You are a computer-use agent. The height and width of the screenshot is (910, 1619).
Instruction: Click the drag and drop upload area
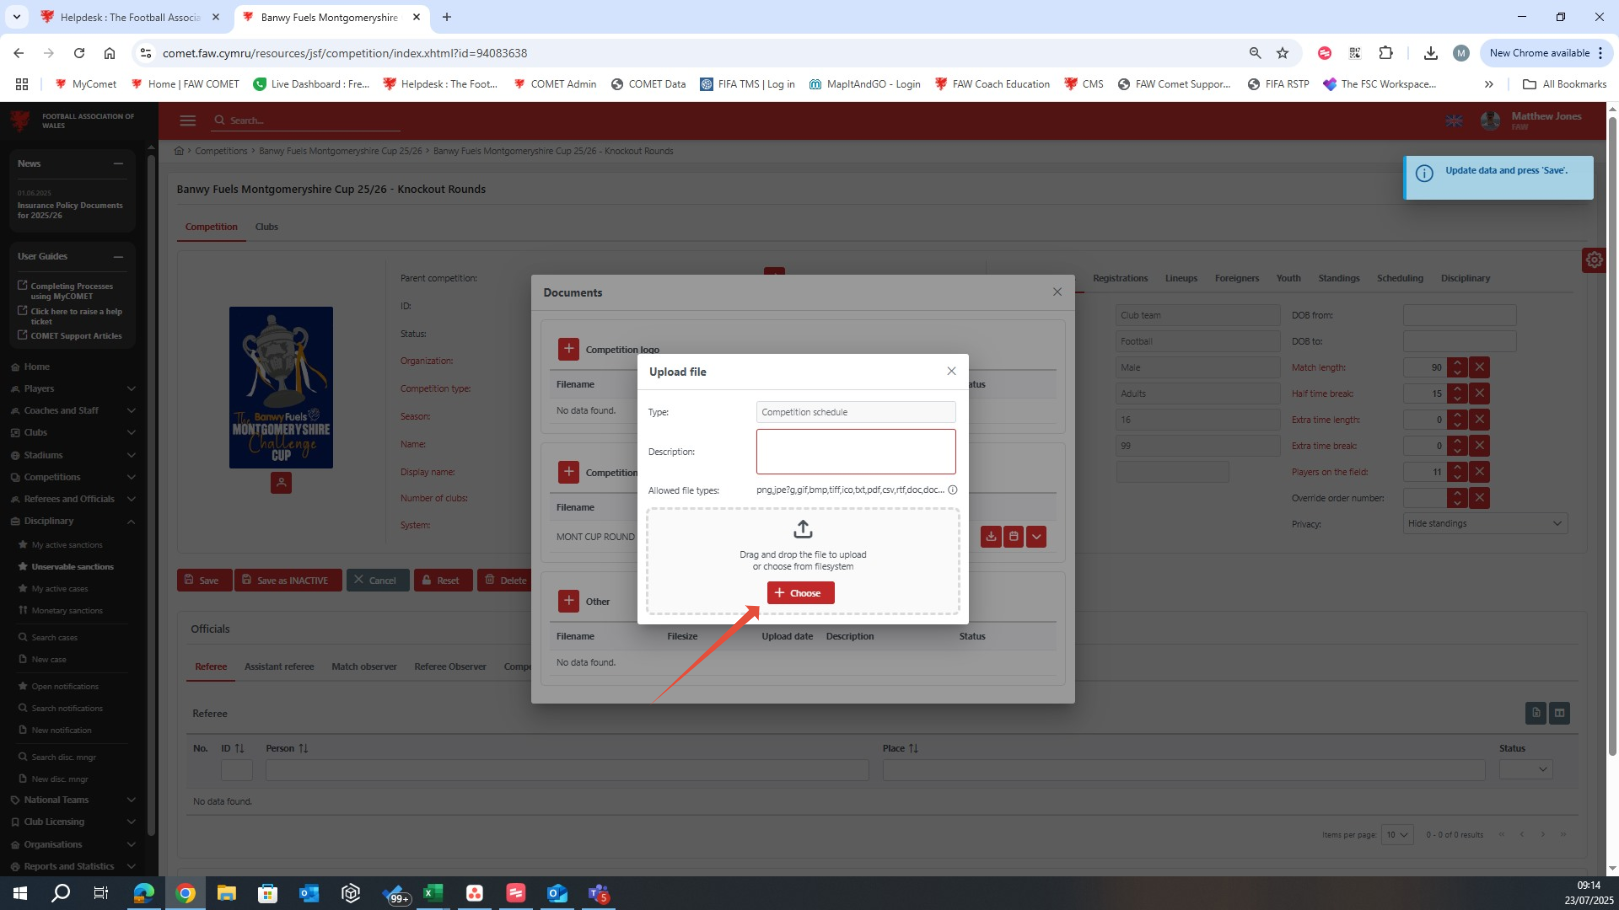point(803,560)
